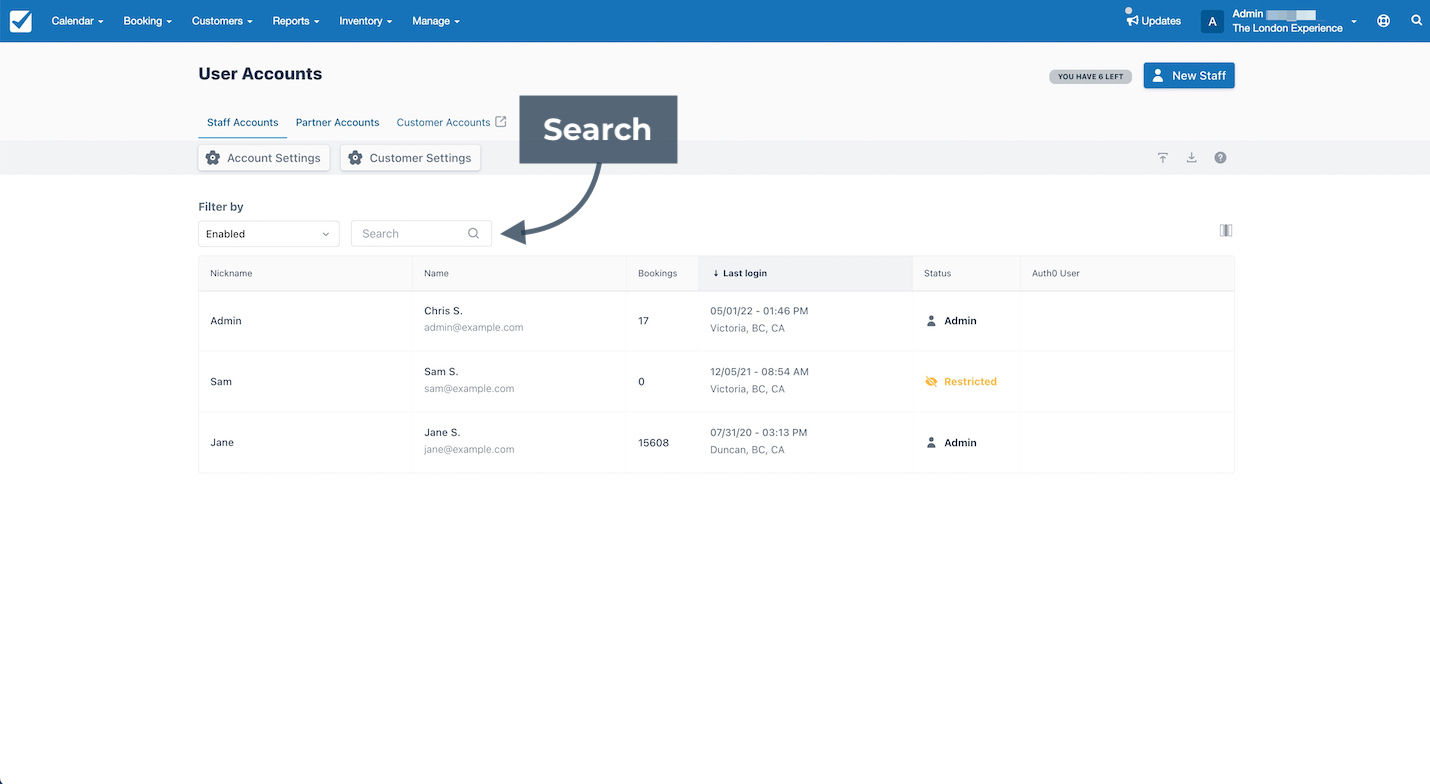Expand the Customers menu
The width and height of the screenshot is (1430, 784).
[x=222, y=21]
